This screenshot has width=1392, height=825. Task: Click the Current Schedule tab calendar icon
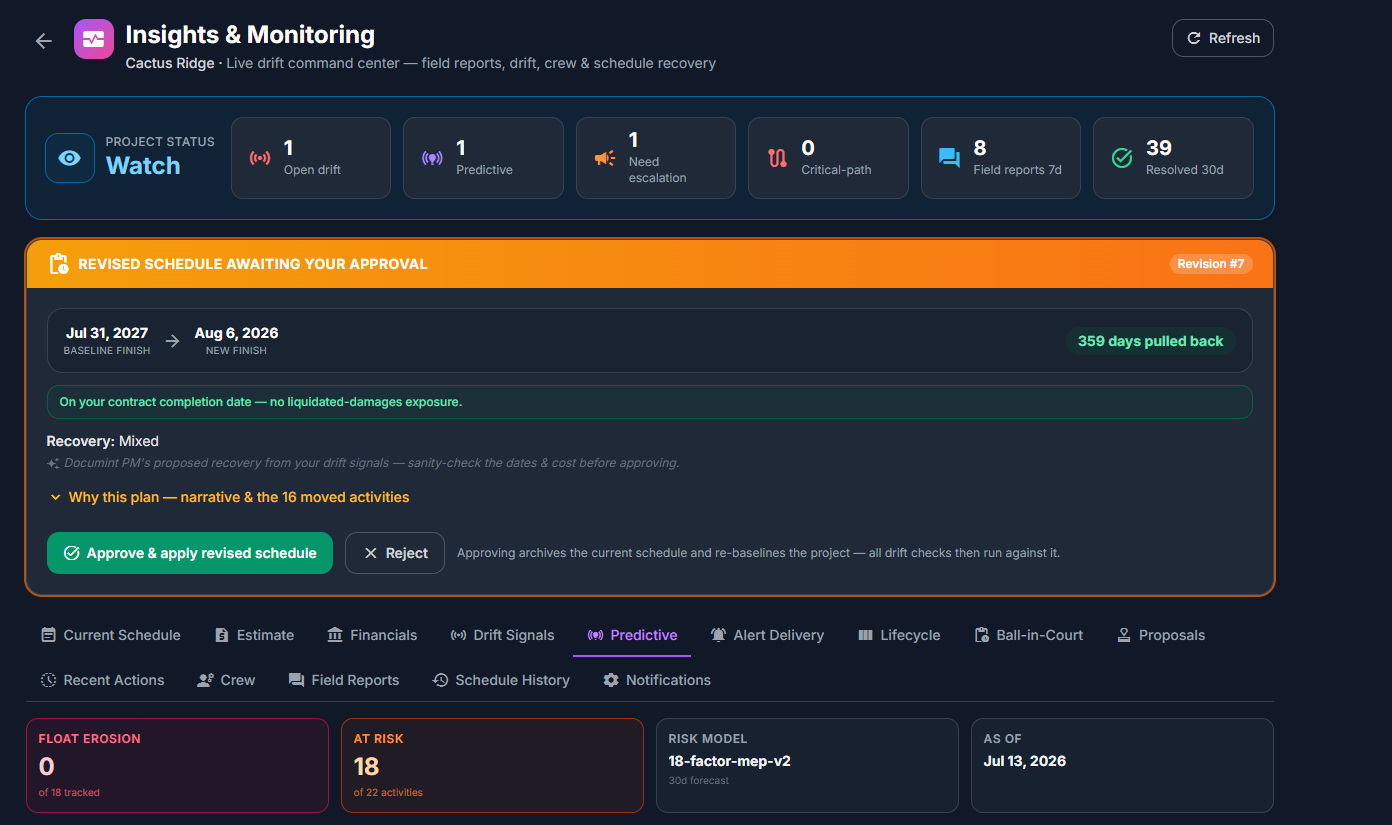point(48,635)
